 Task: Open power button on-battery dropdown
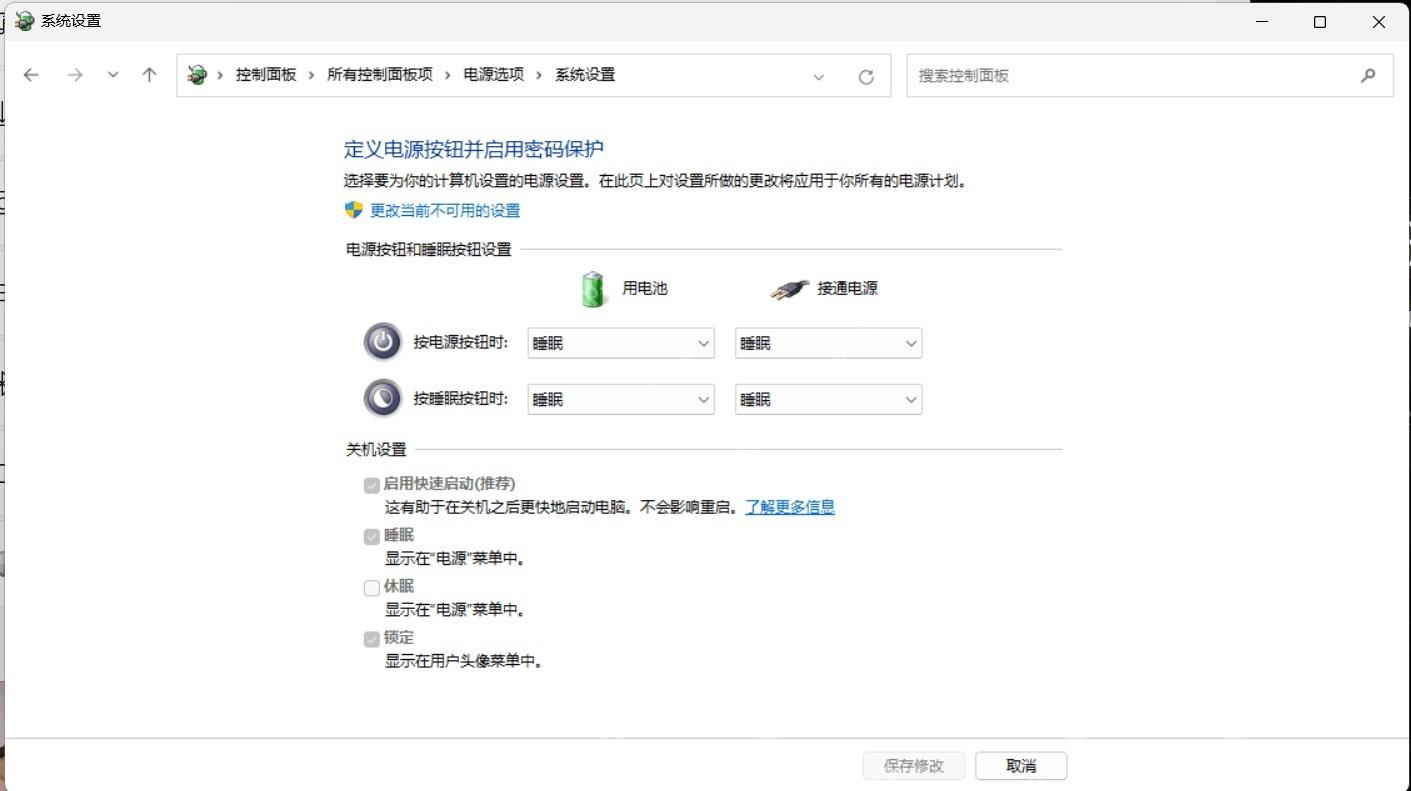(621, 343)
